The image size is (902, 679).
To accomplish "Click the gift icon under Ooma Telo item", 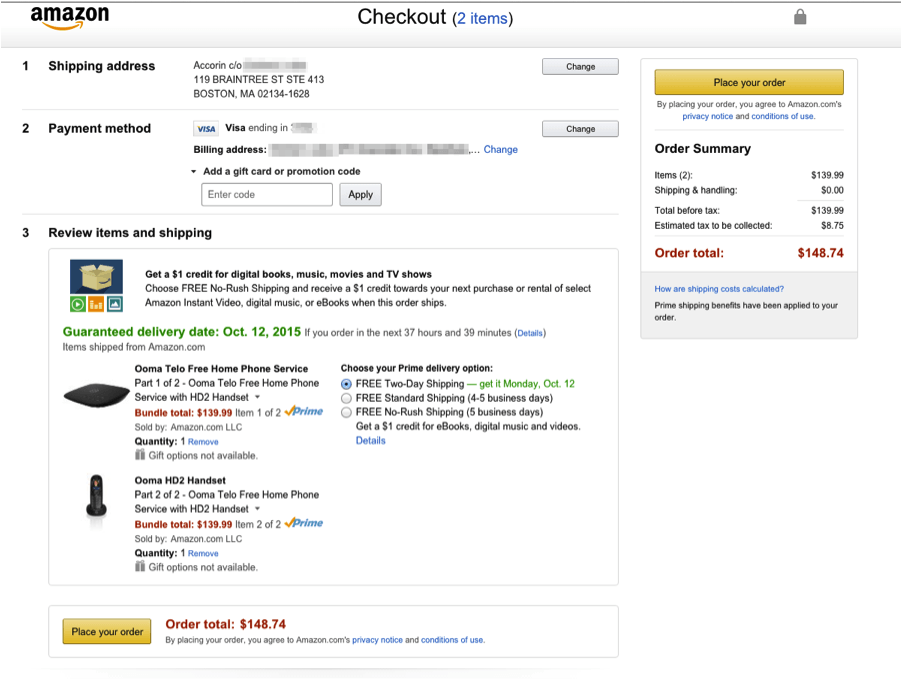I will tap(140, 455).
